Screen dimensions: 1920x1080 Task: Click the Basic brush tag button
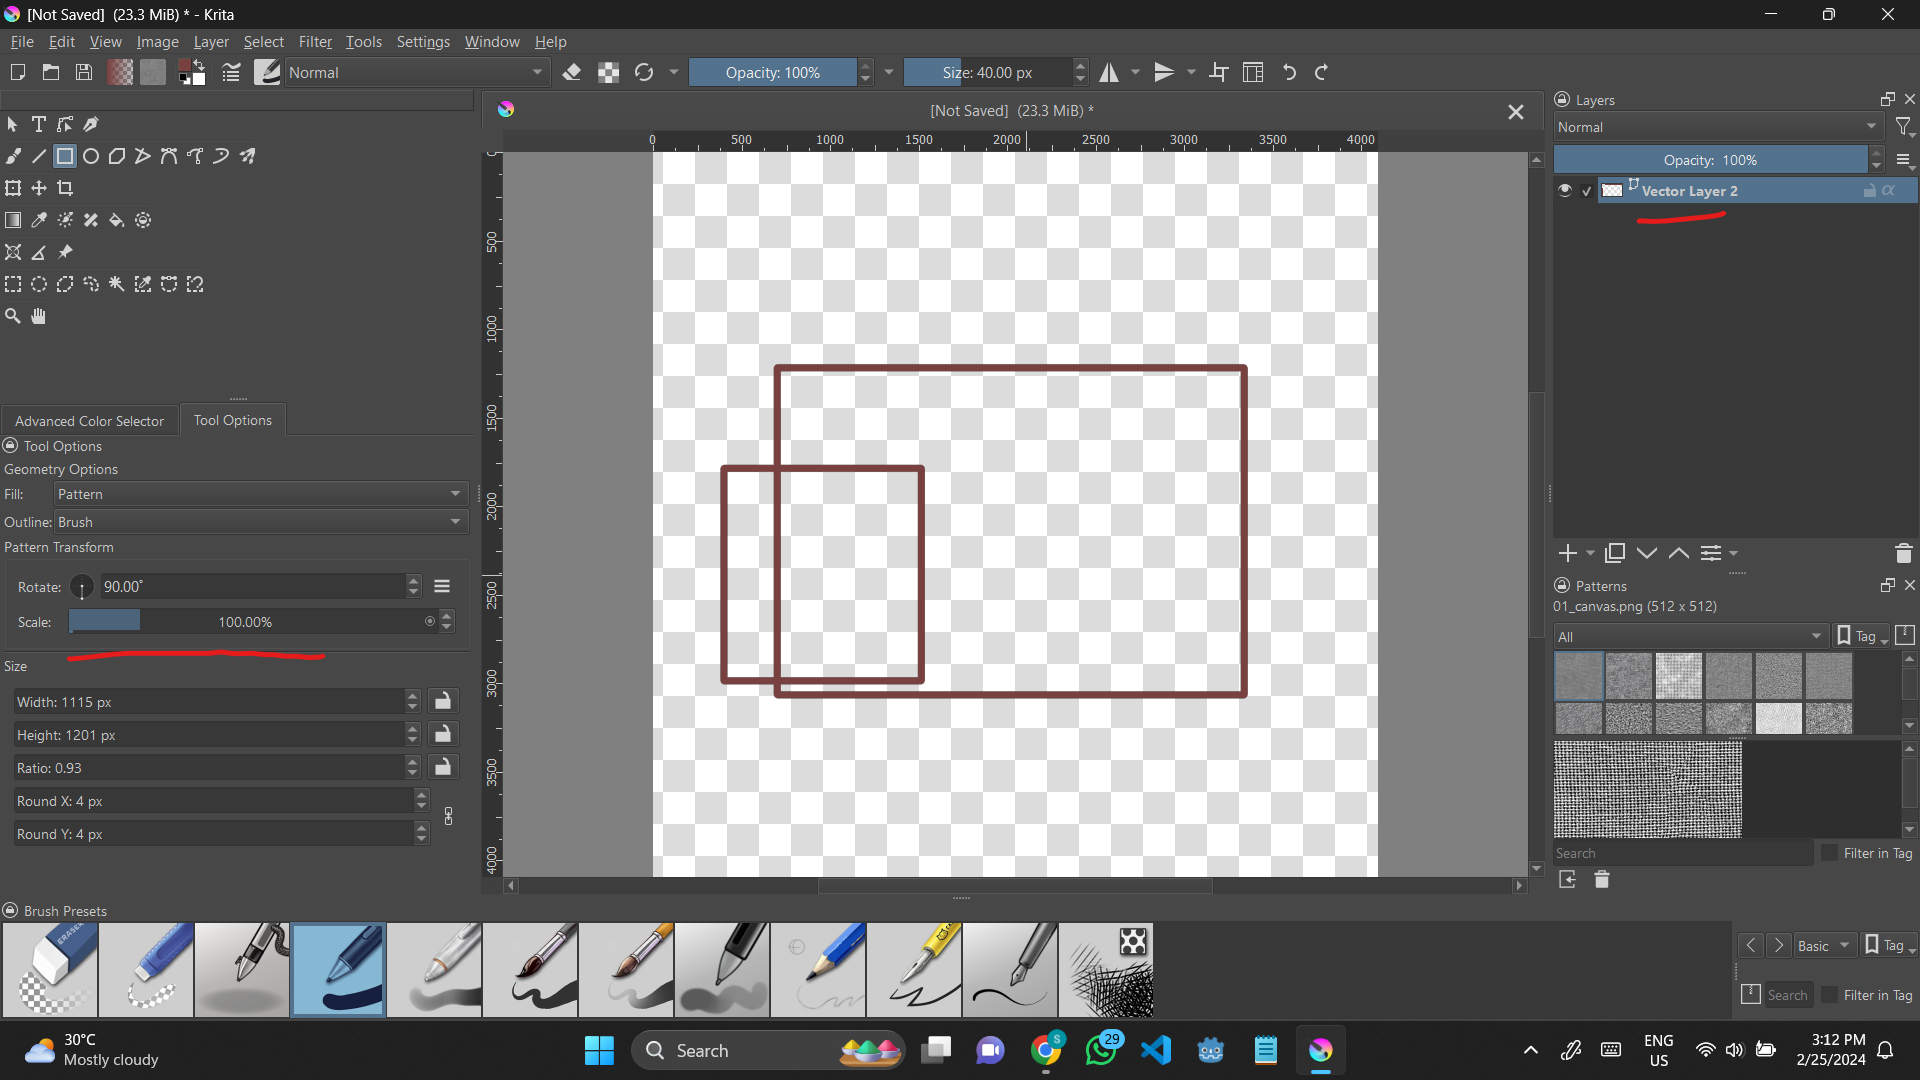[1823, 945]
